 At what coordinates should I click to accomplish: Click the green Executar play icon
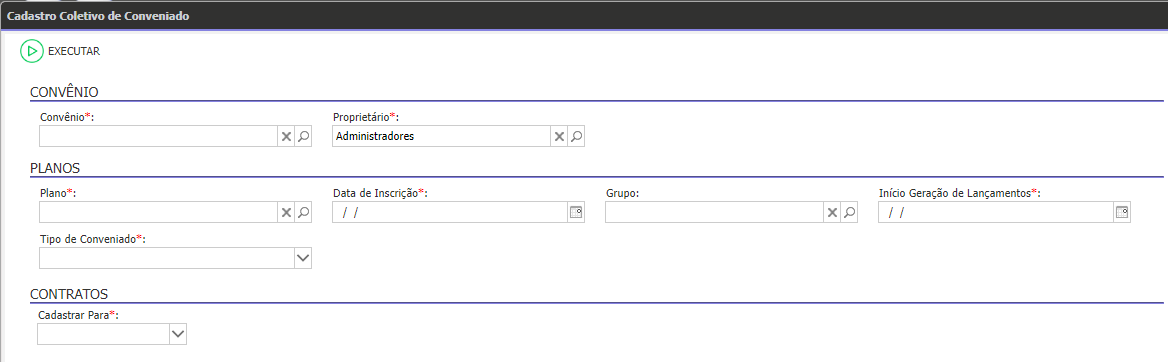(x=32, y=51)
